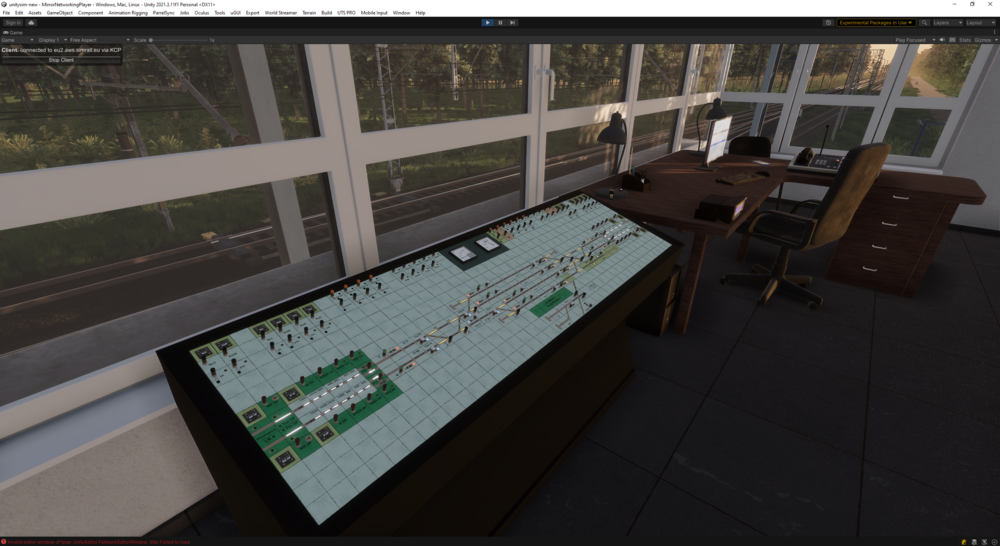Viewport: 1000px width, 546px height.
Task: Mute game audio speaker toggle
Action: (x=942, y=40)
